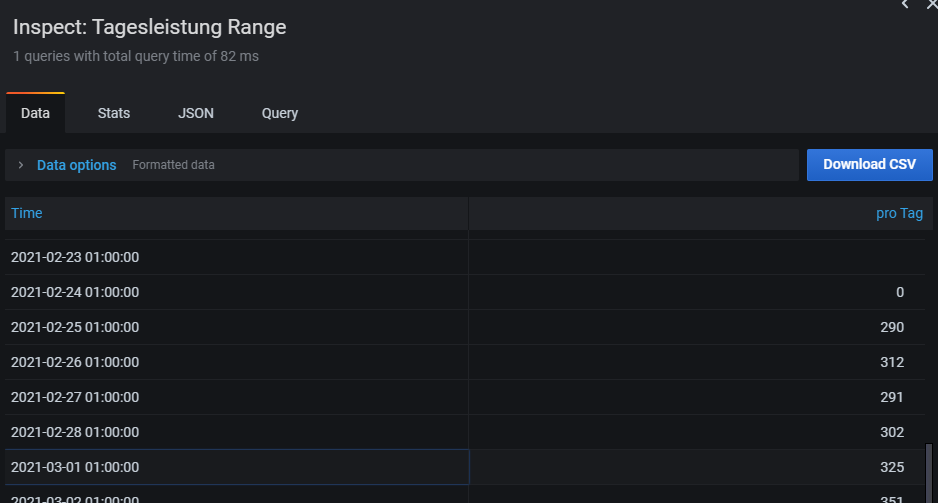Select the 2021-02-23 01:00:00 time cell
This screenshot has height=503, width=938.
pyautogui.click(x=75, y=257)
